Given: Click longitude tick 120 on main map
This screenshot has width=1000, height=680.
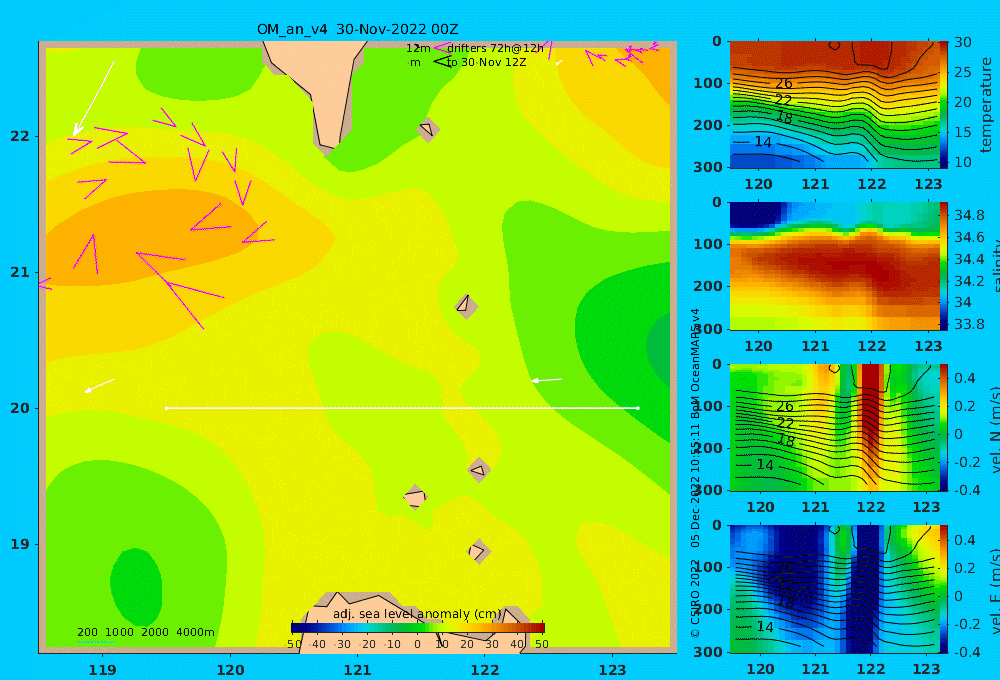Looking at the screenshot, I should (230, 670).
